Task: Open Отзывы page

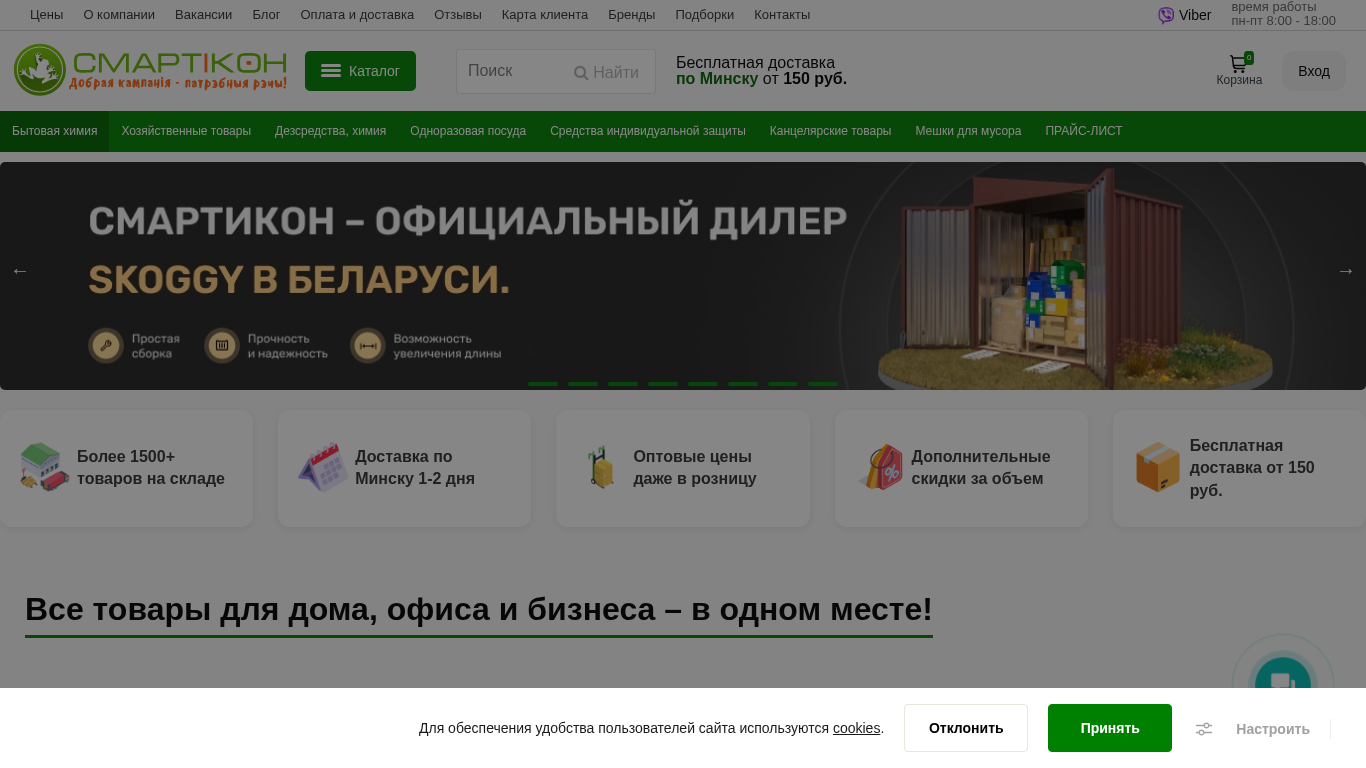Action: point(458,15)
